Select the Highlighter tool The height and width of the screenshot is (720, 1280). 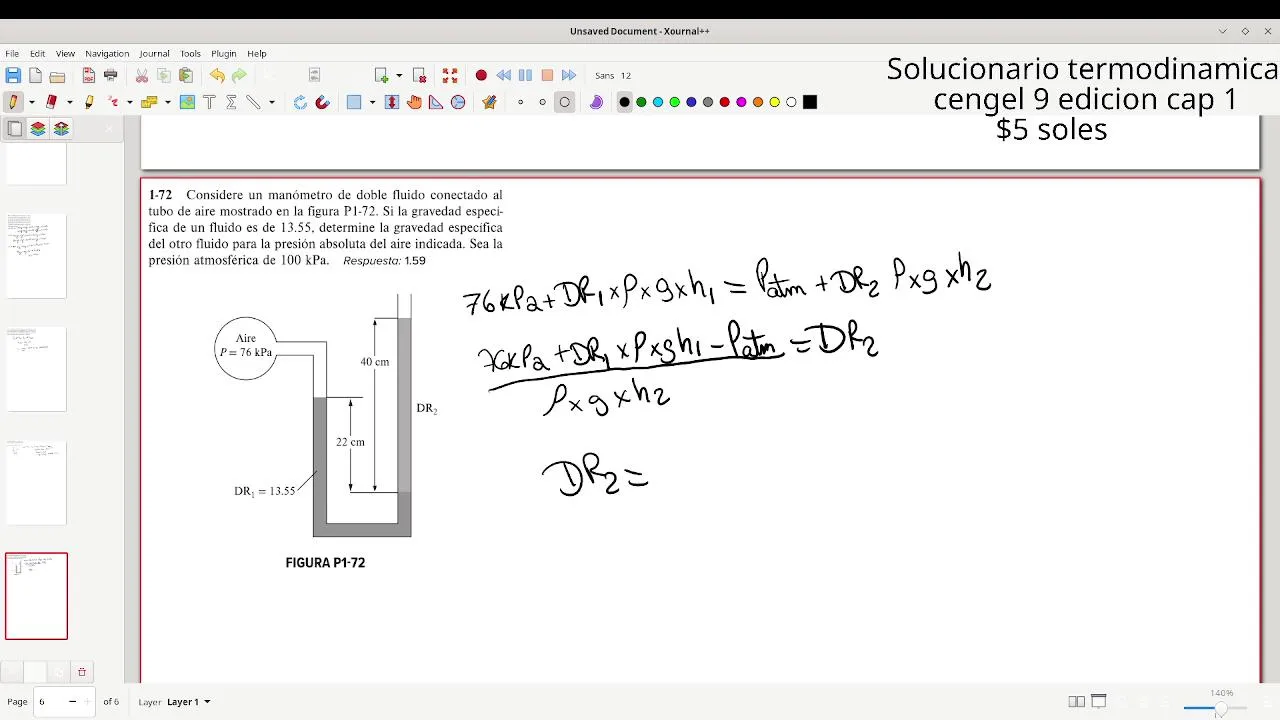[x=89, y=102]
